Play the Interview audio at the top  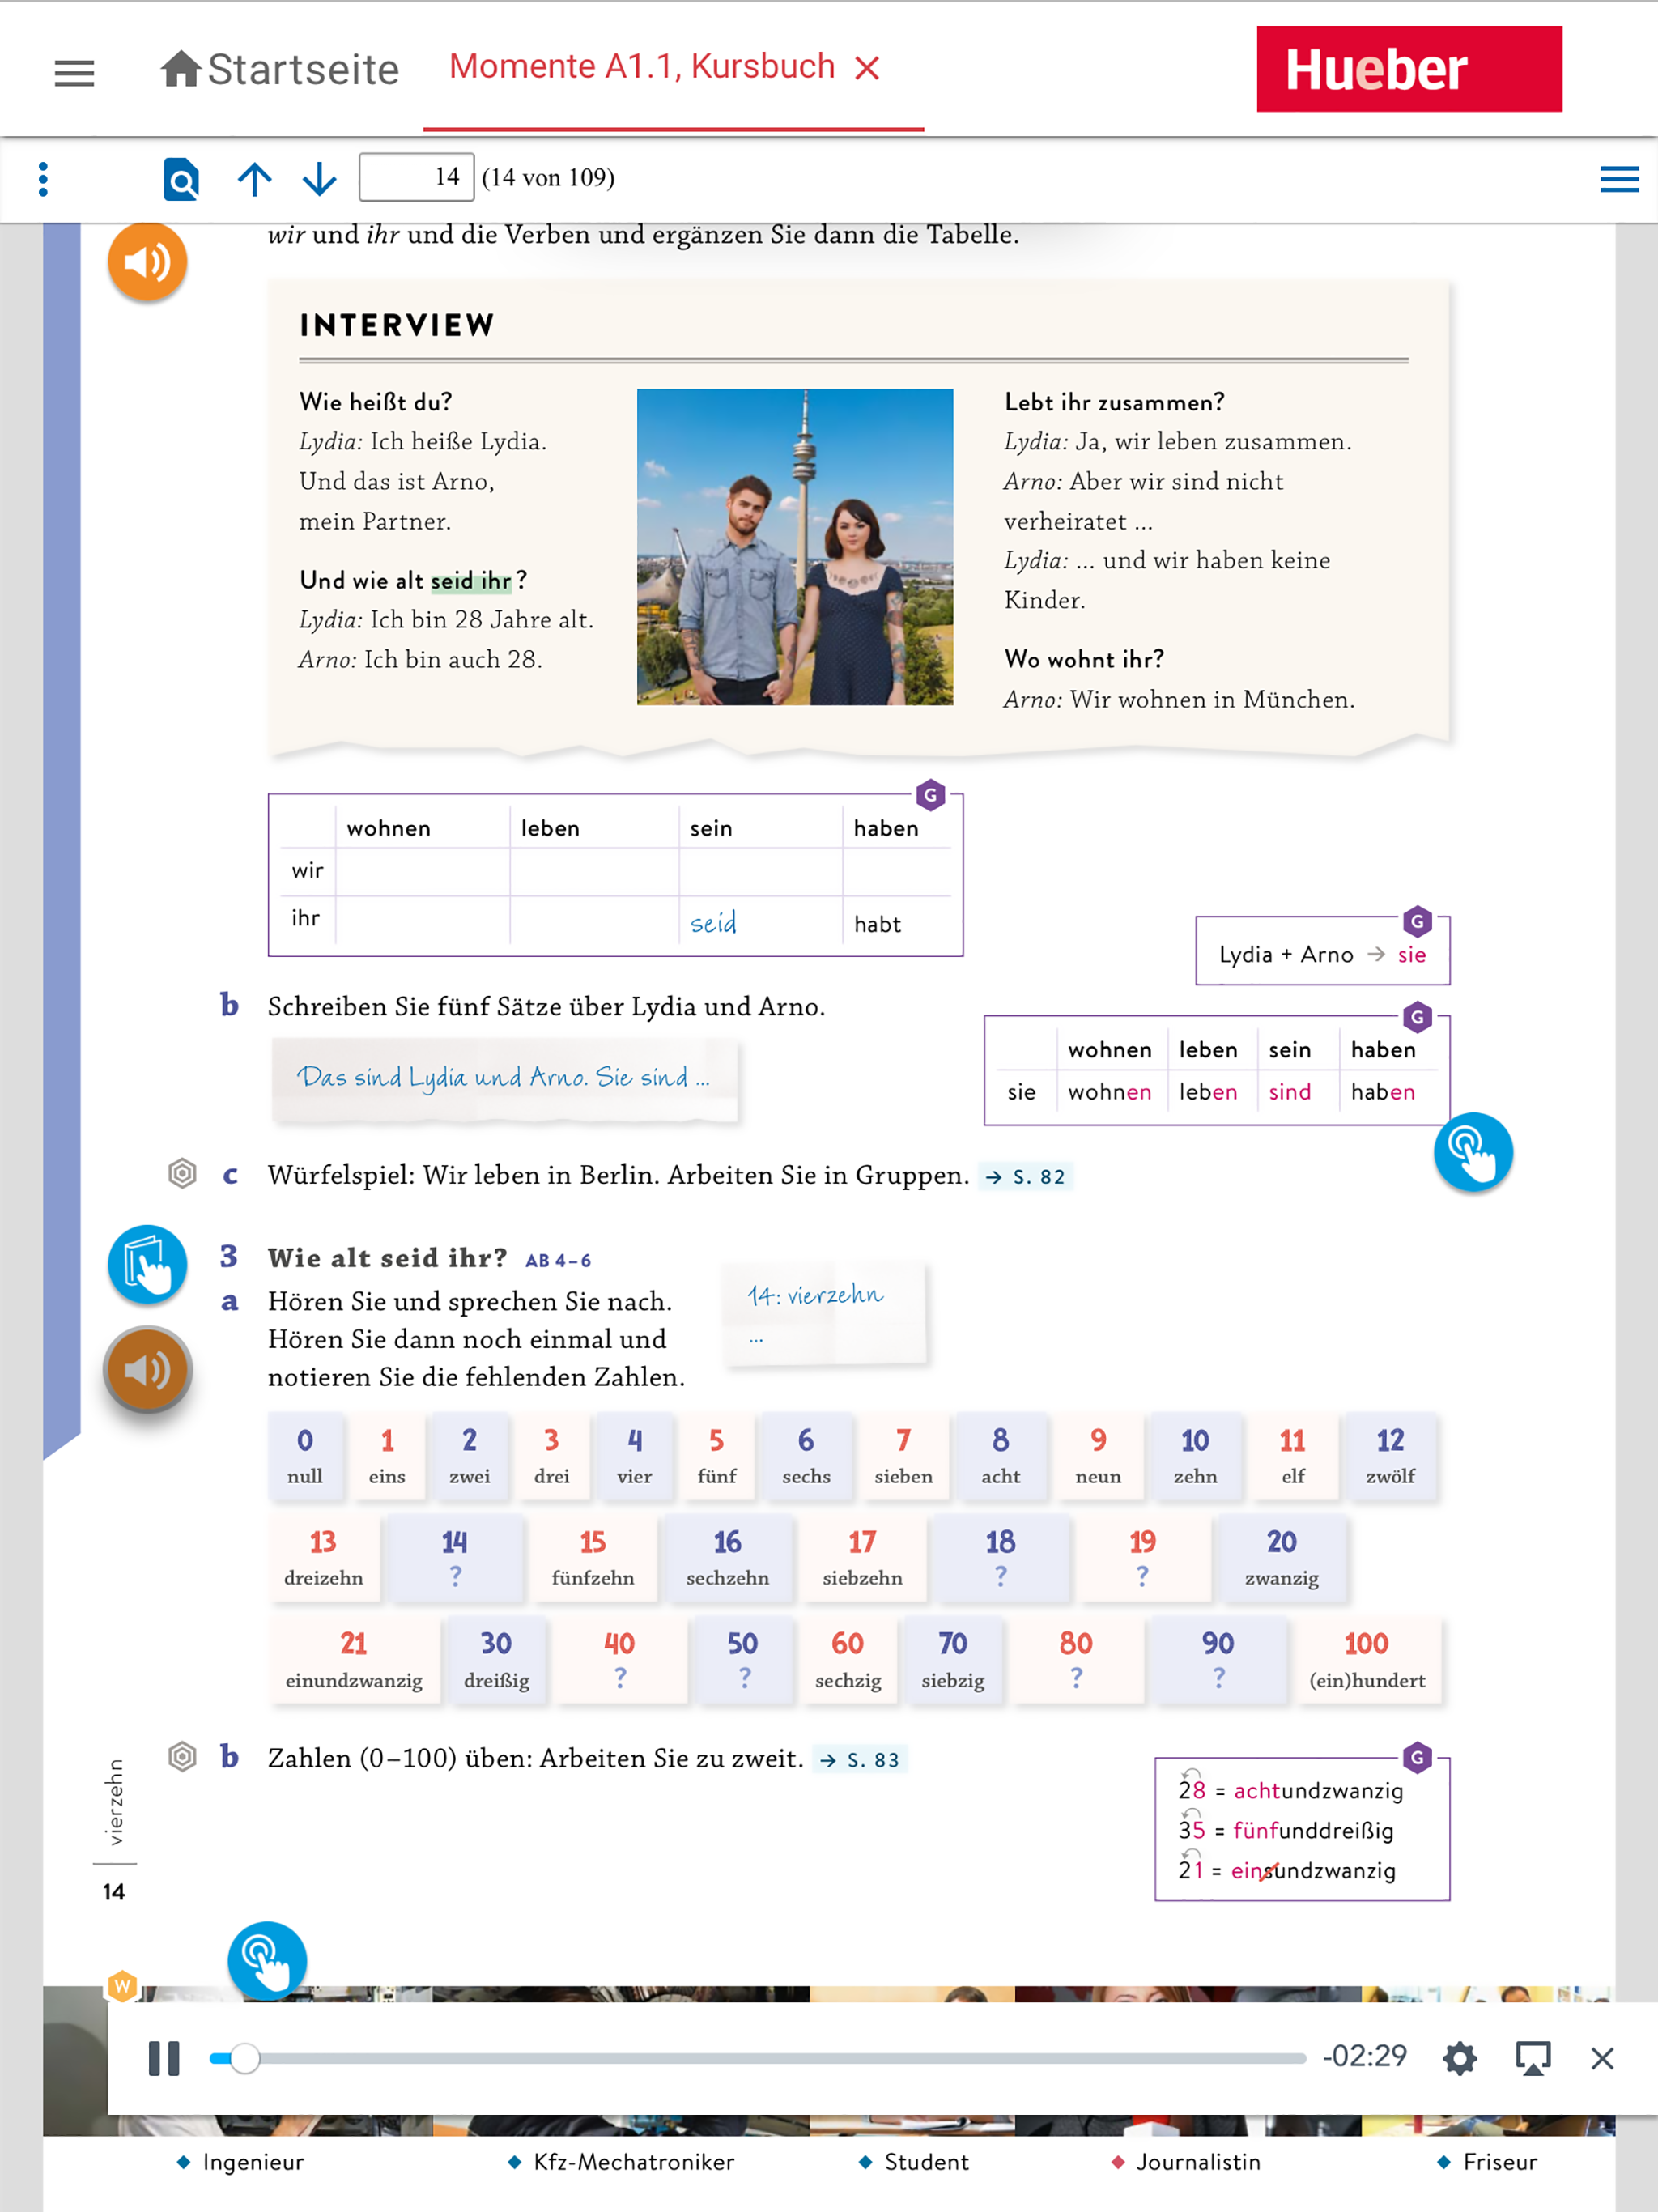click(x=147, y=261)
